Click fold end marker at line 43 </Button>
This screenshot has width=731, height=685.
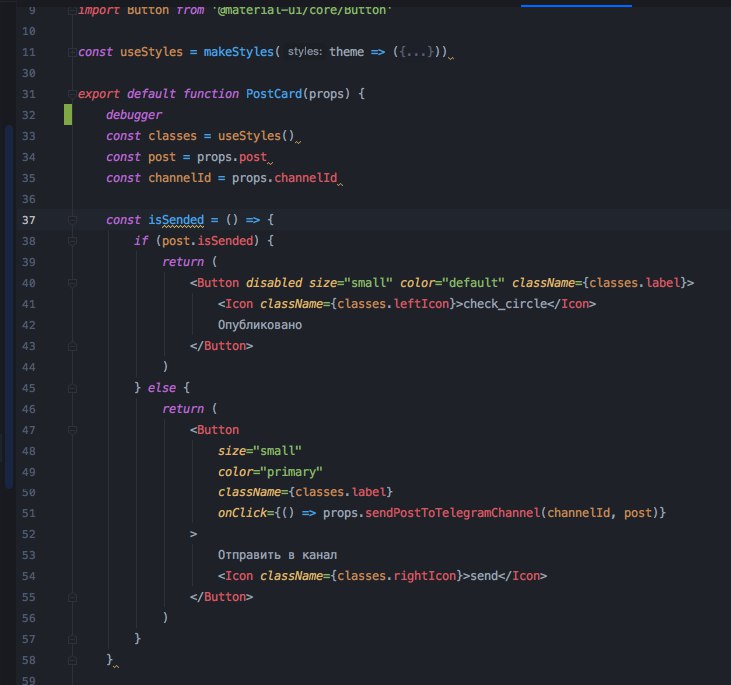[x=72, y=346]
